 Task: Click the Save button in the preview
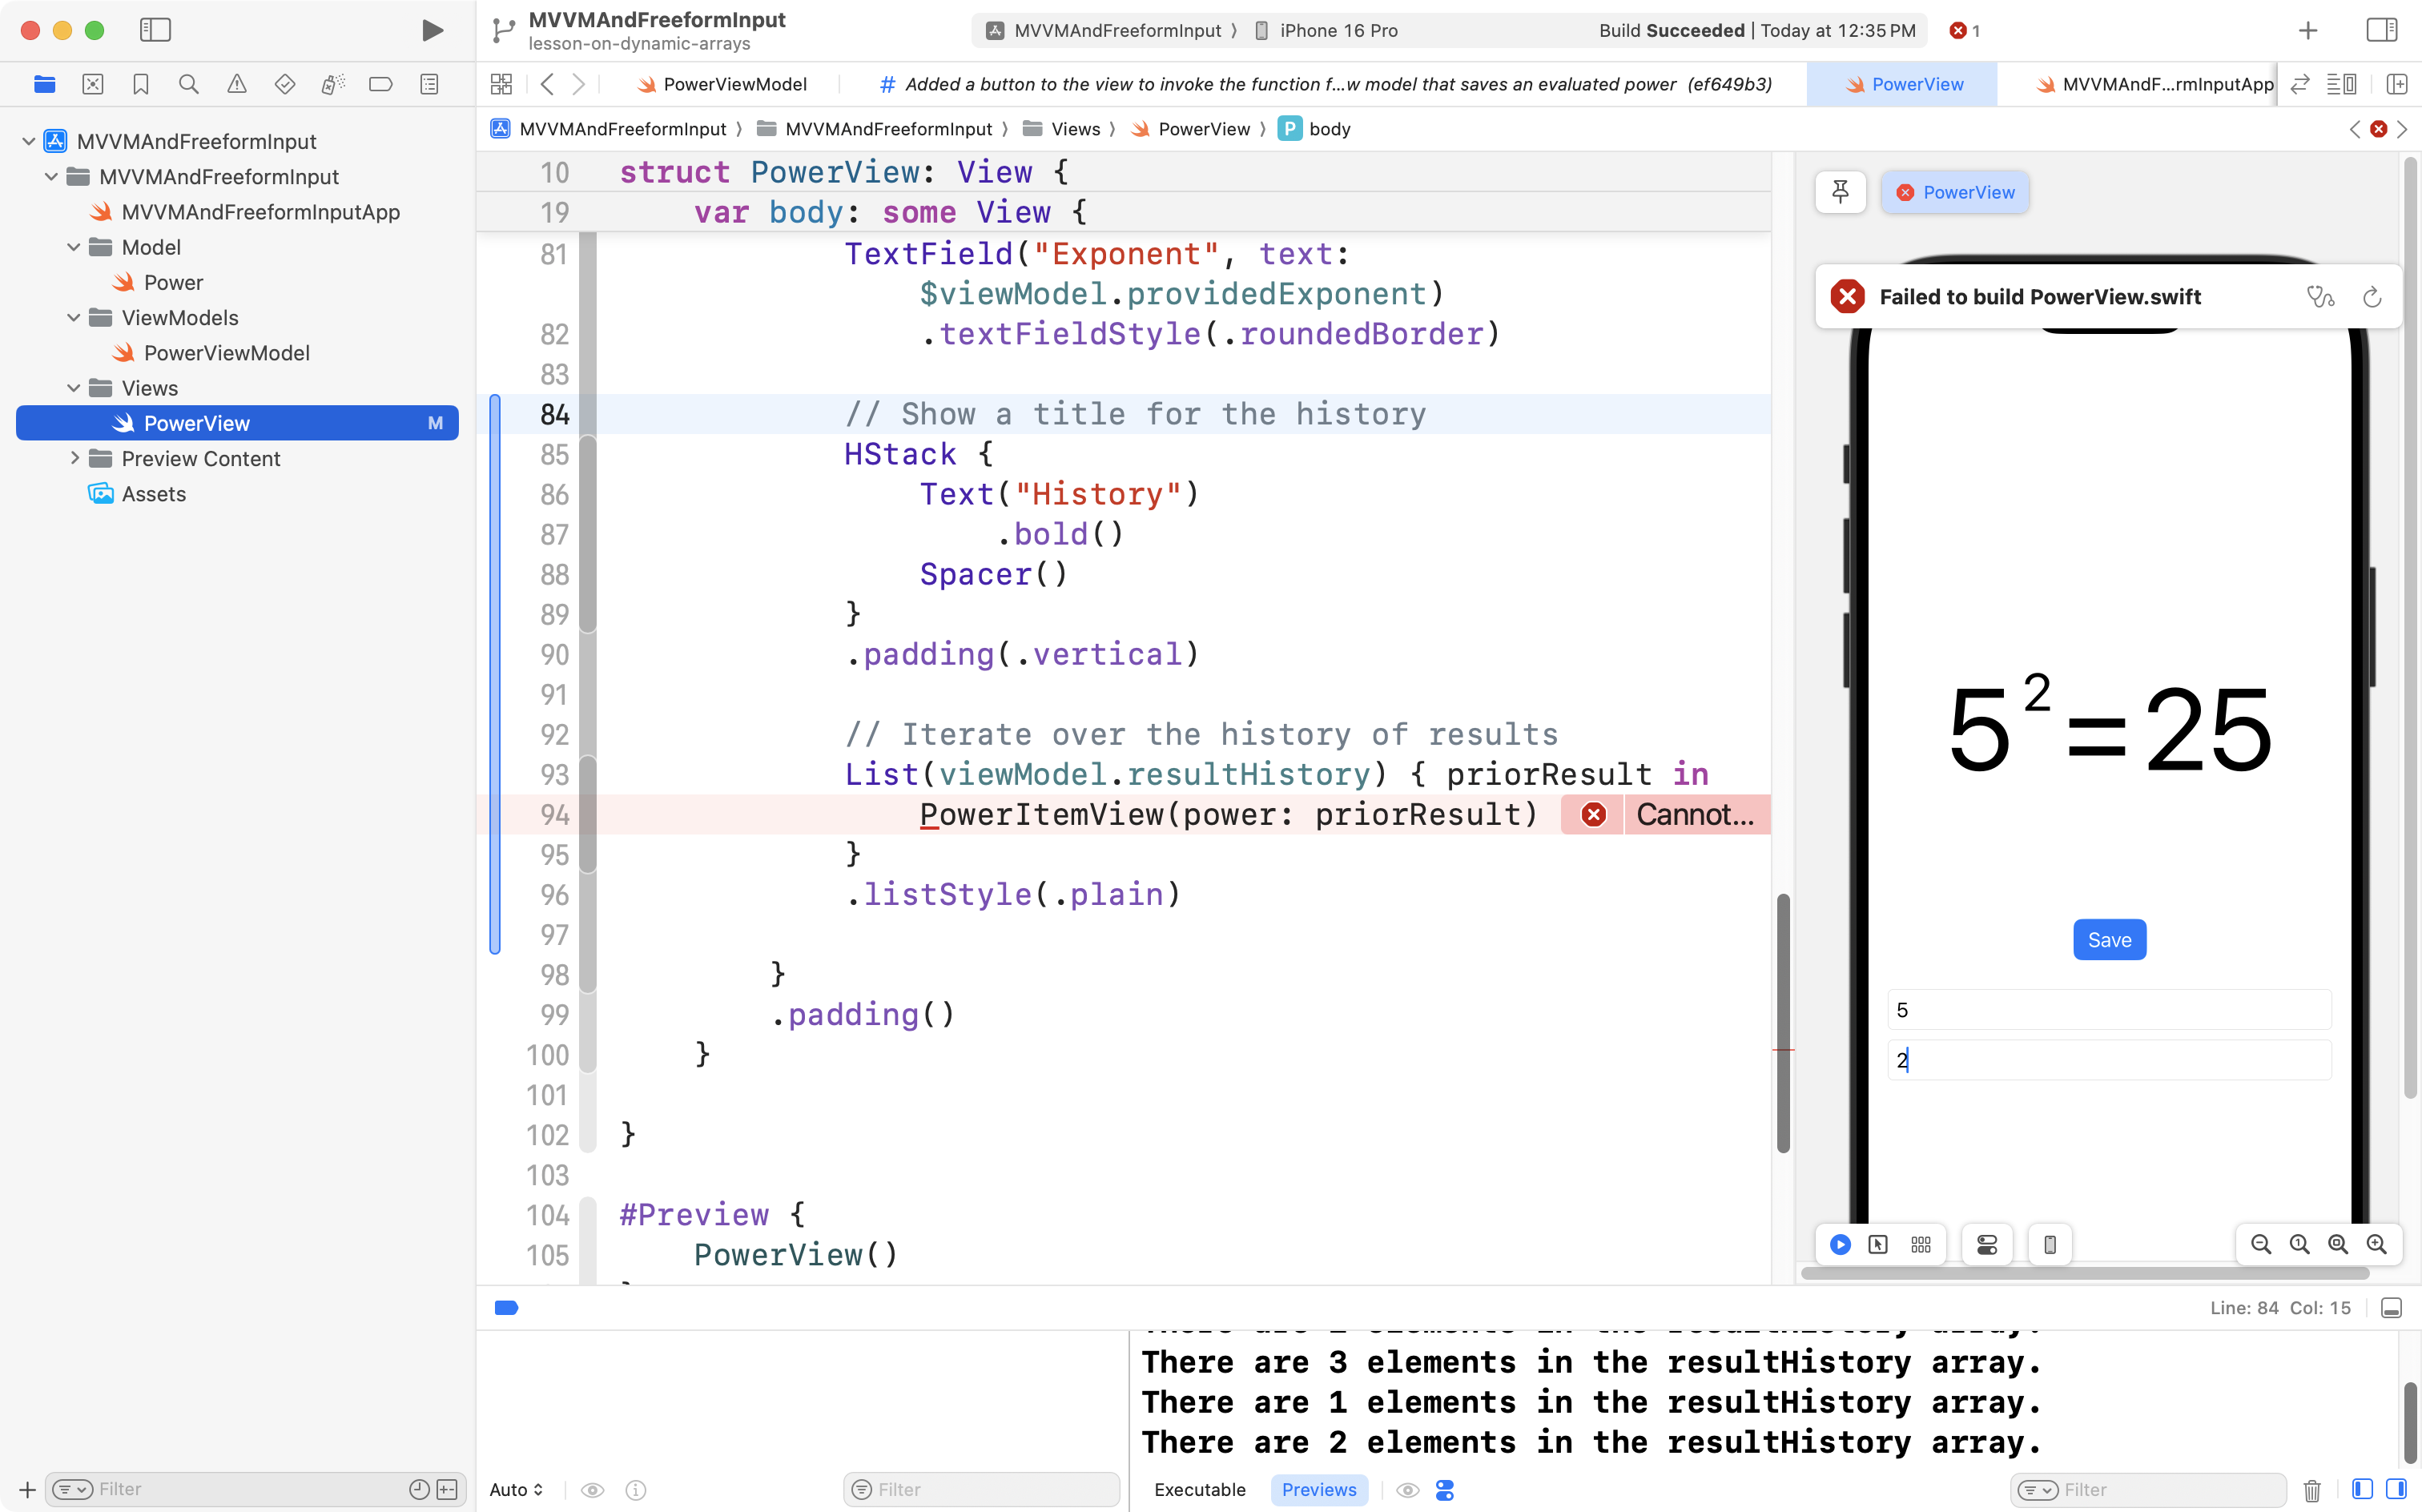point(2109,940)
